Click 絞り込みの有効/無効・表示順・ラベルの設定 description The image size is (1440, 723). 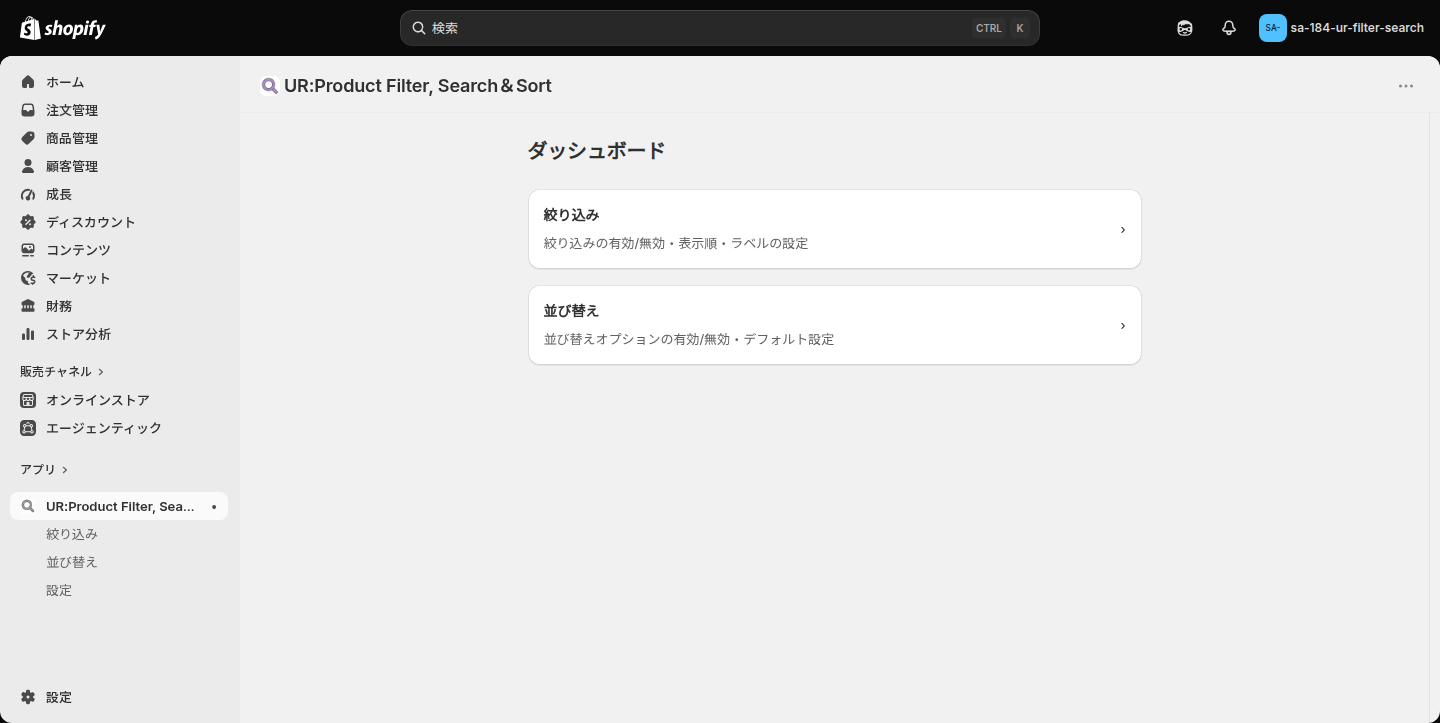(x=676, y=243)
